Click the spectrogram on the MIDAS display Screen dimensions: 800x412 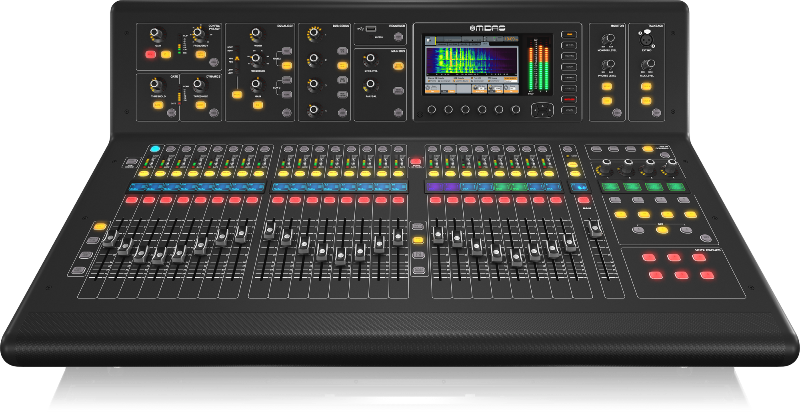click(x=472, y=61)
